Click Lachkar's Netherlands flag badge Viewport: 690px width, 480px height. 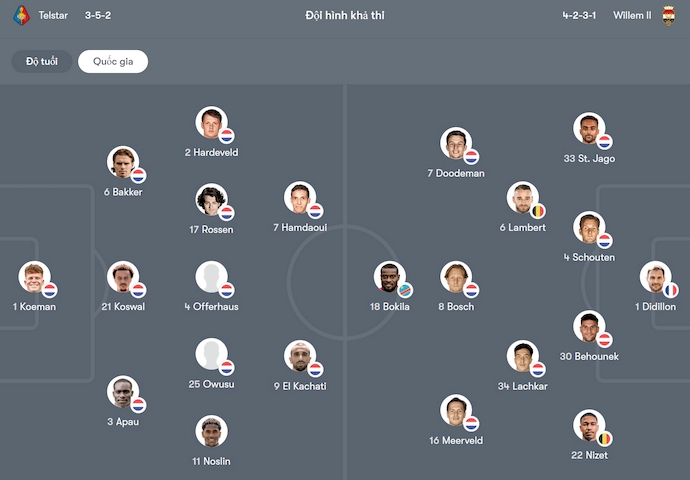point(537,369)
